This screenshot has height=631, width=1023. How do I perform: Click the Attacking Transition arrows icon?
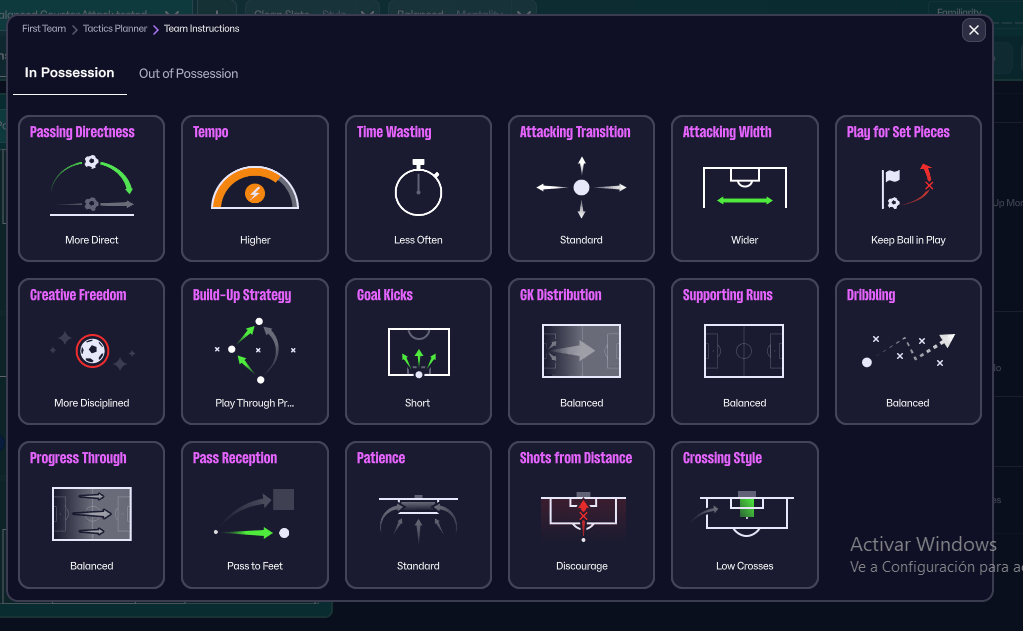click(x=581, y=187)
